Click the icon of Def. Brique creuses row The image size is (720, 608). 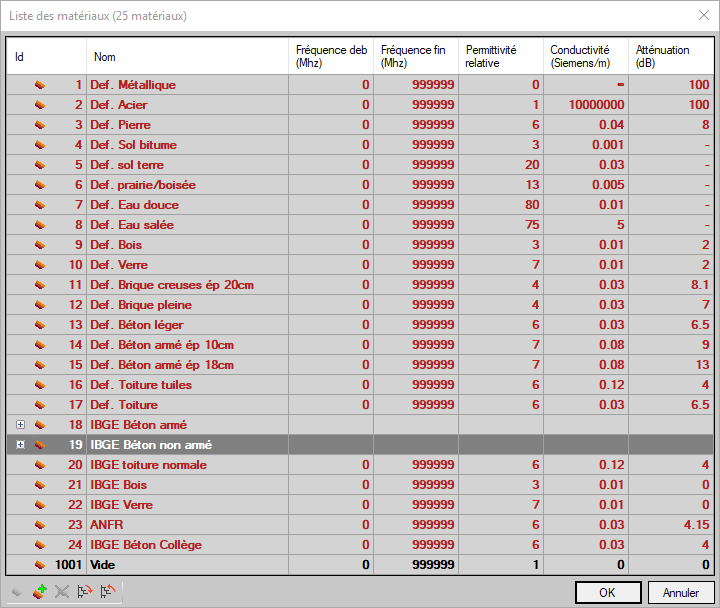coord(40,285)
